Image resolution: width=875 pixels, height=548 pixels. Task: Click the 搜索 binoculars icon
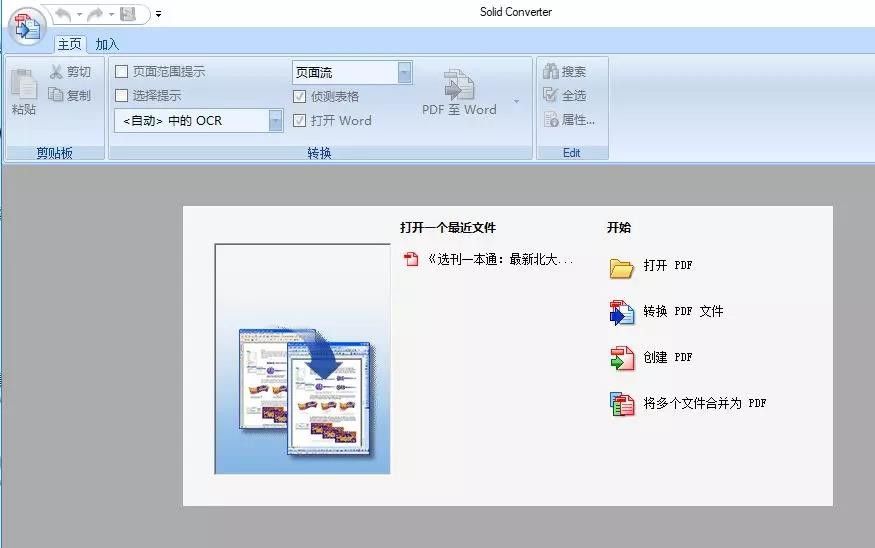coord(551,71)
